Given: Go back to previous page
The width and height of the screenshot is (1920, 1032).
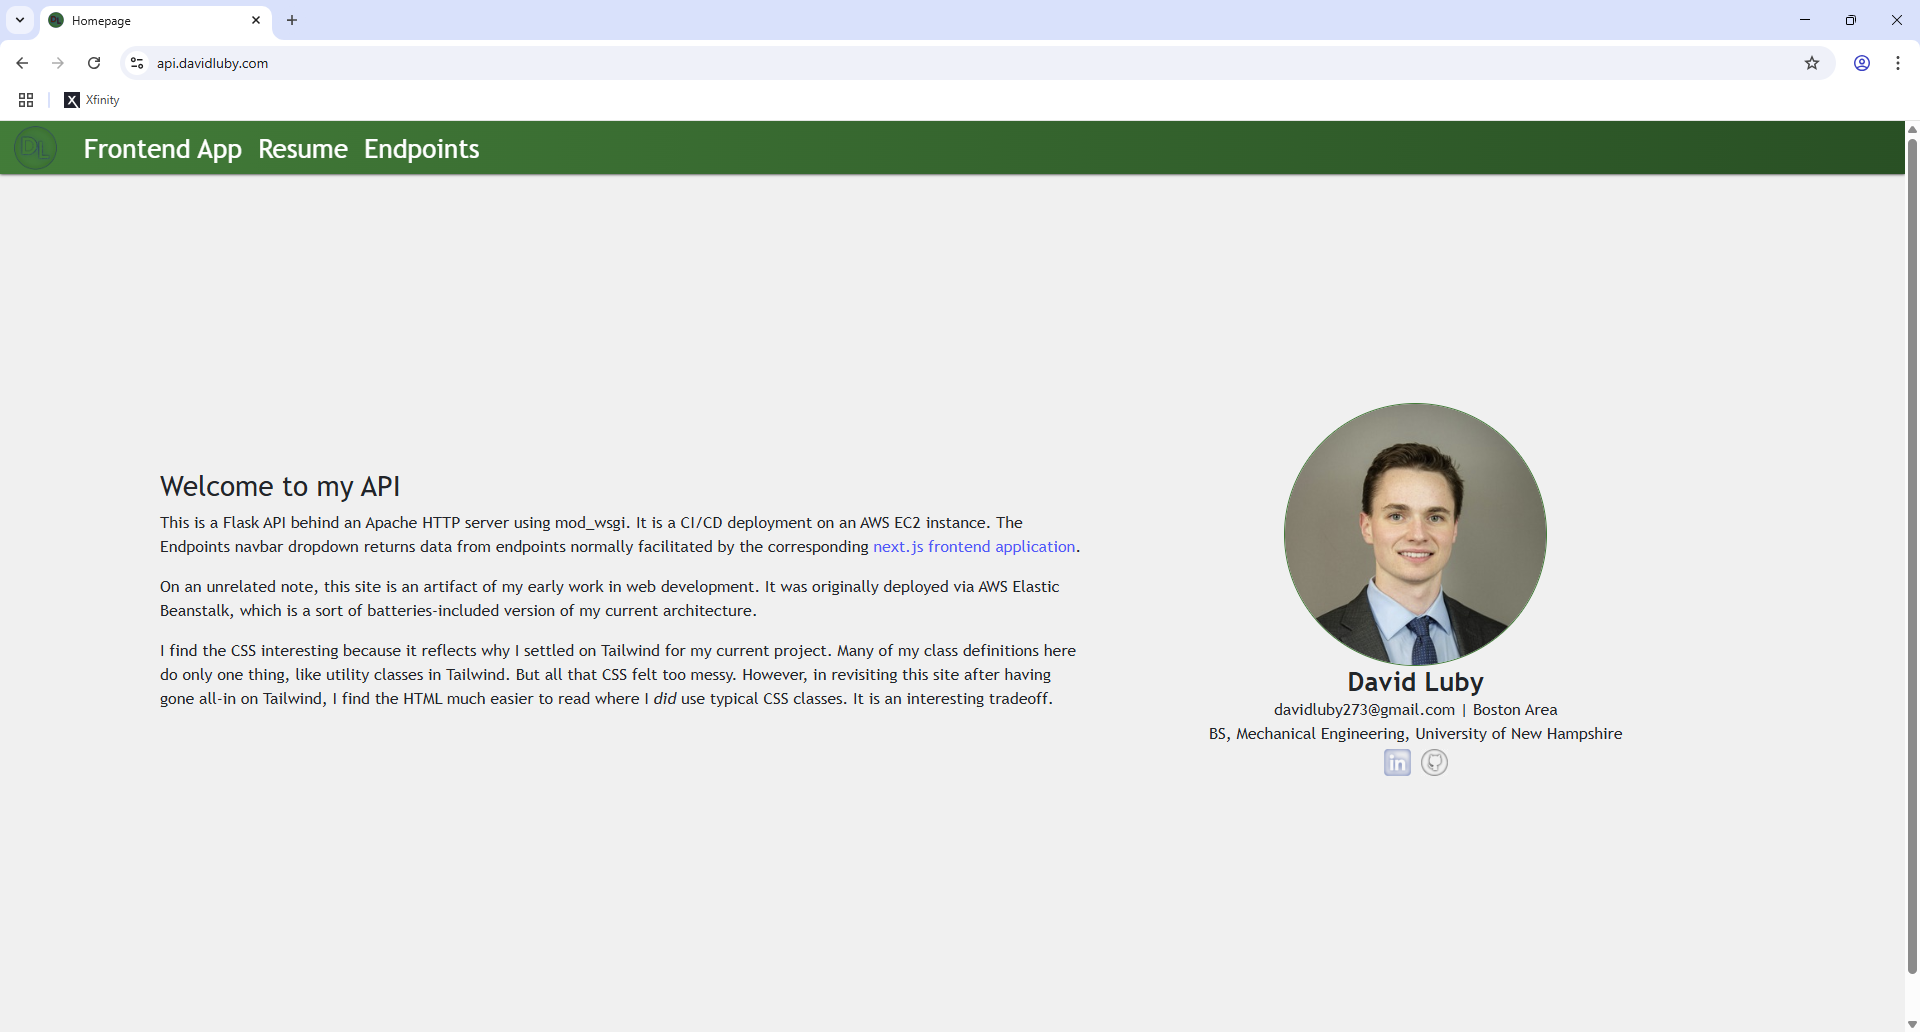Looking at the screenshot, I should (22, 63).
